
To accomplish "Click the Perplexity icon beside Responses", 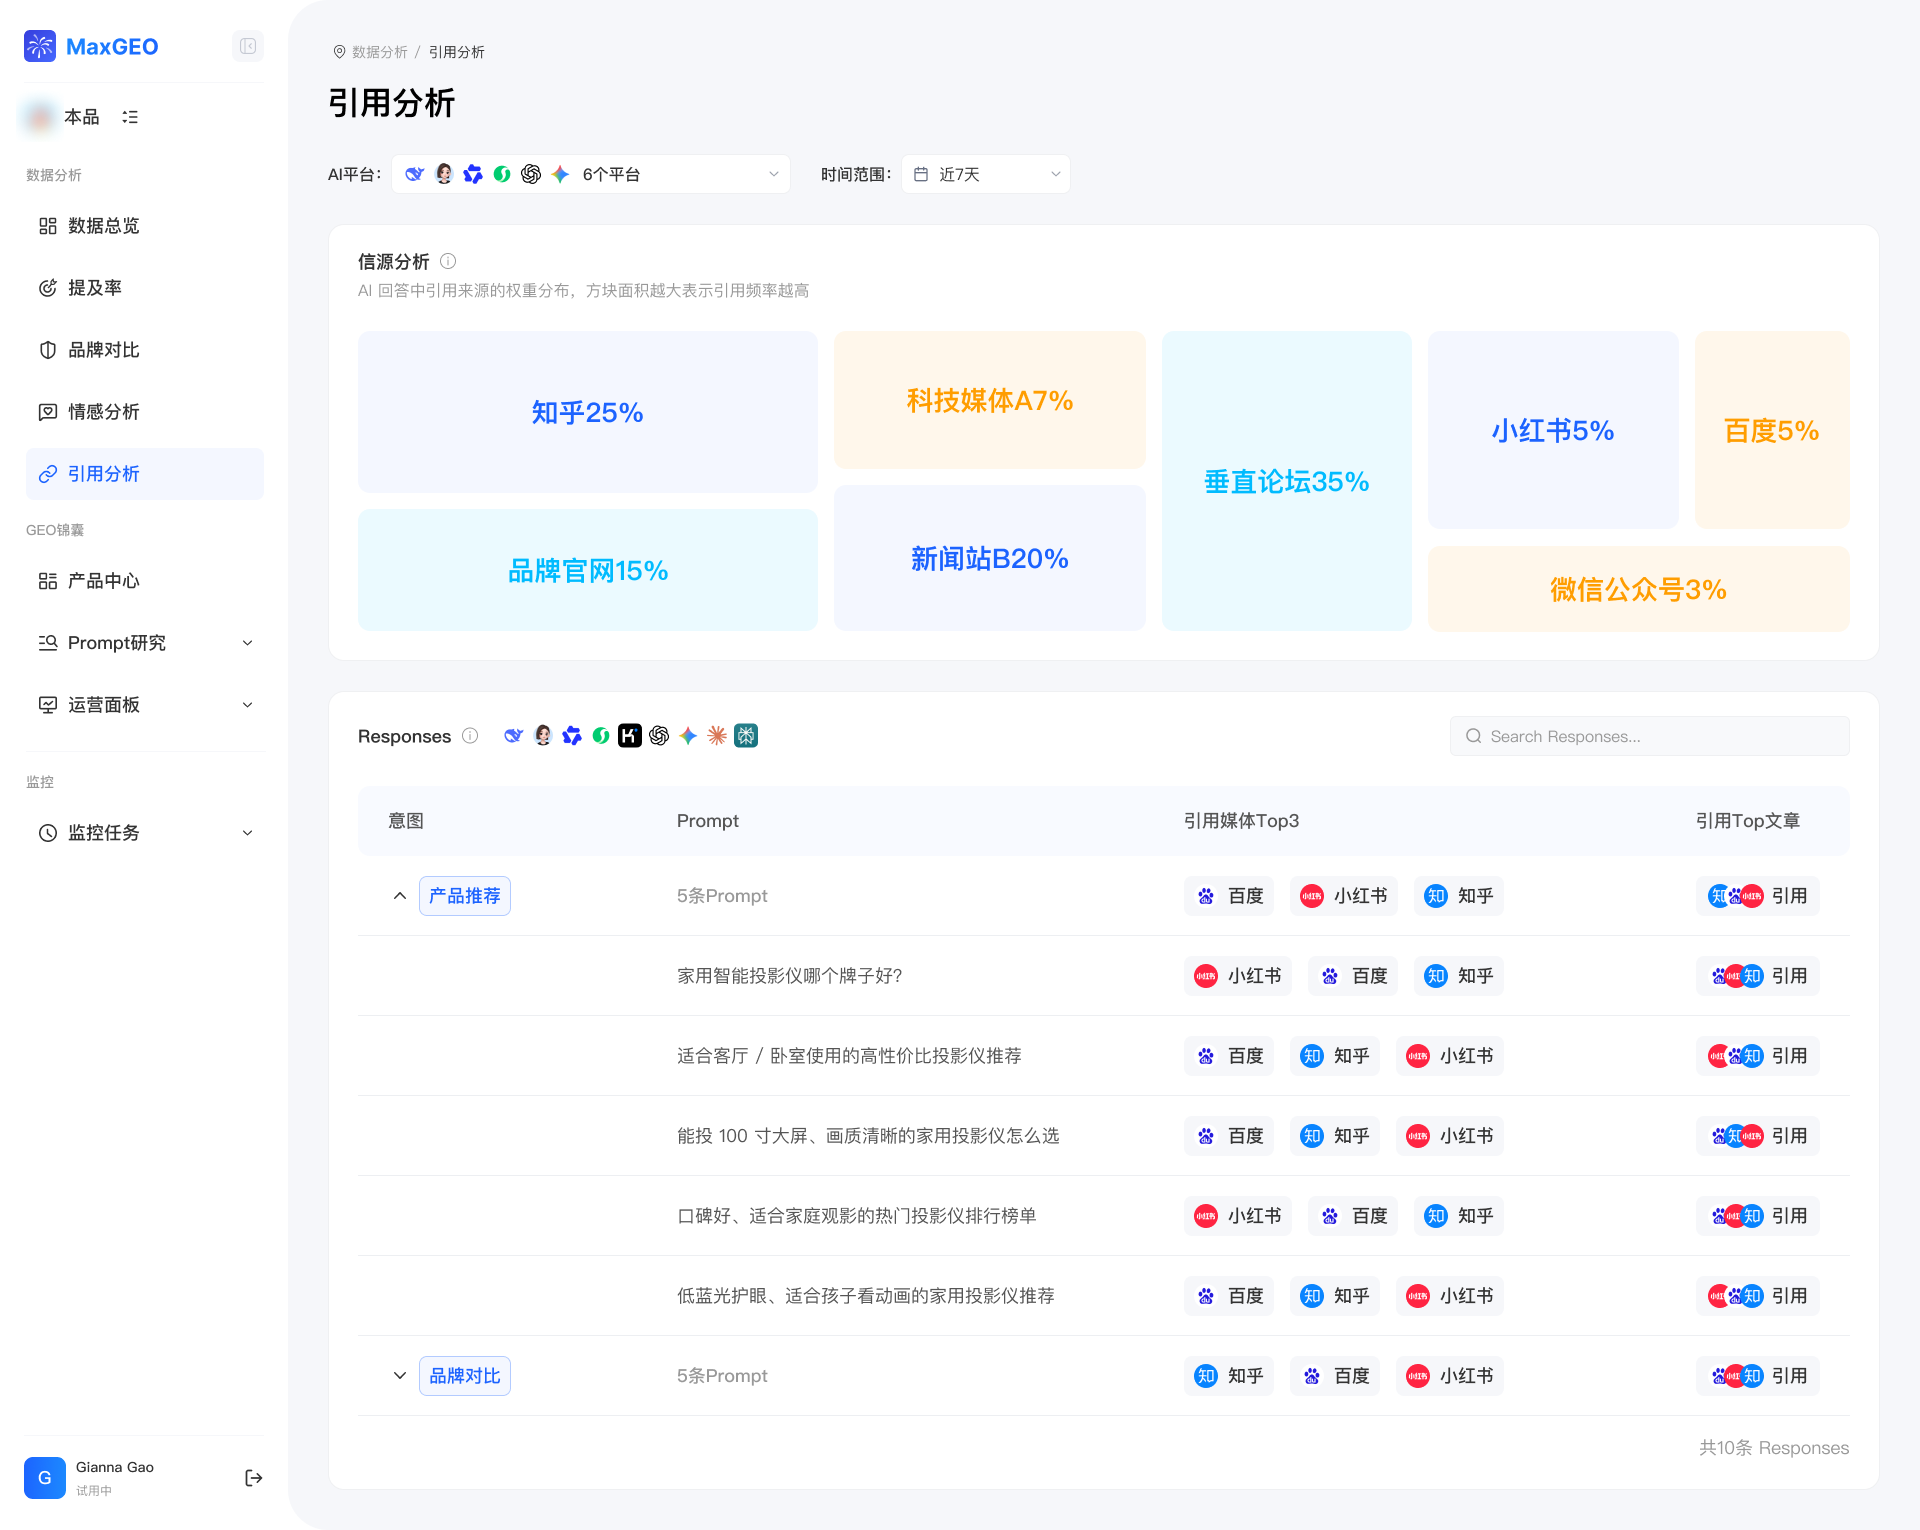I will (x=746, y=736).
